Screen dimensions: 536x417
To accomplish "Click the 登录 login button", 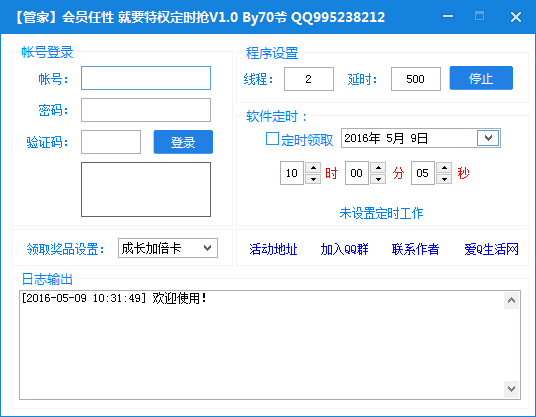I will pos(183,142).
